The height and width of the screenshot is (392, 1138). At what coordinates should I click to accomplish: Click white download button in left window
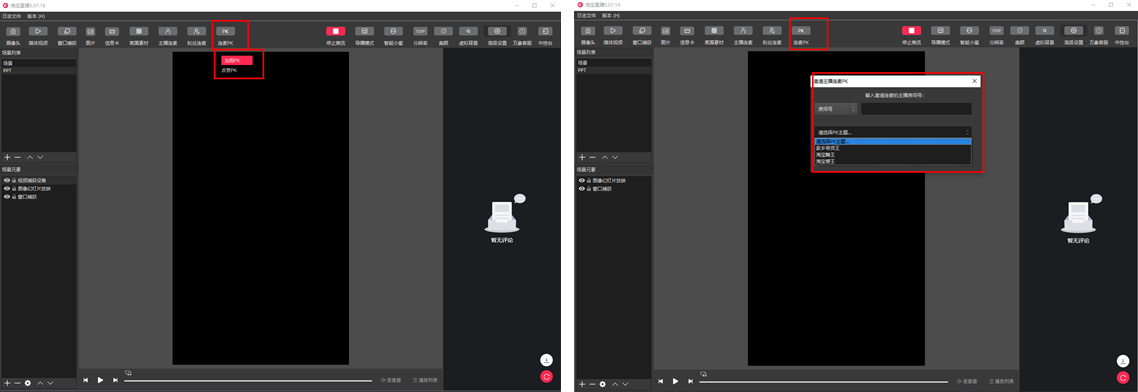(547, 360)
